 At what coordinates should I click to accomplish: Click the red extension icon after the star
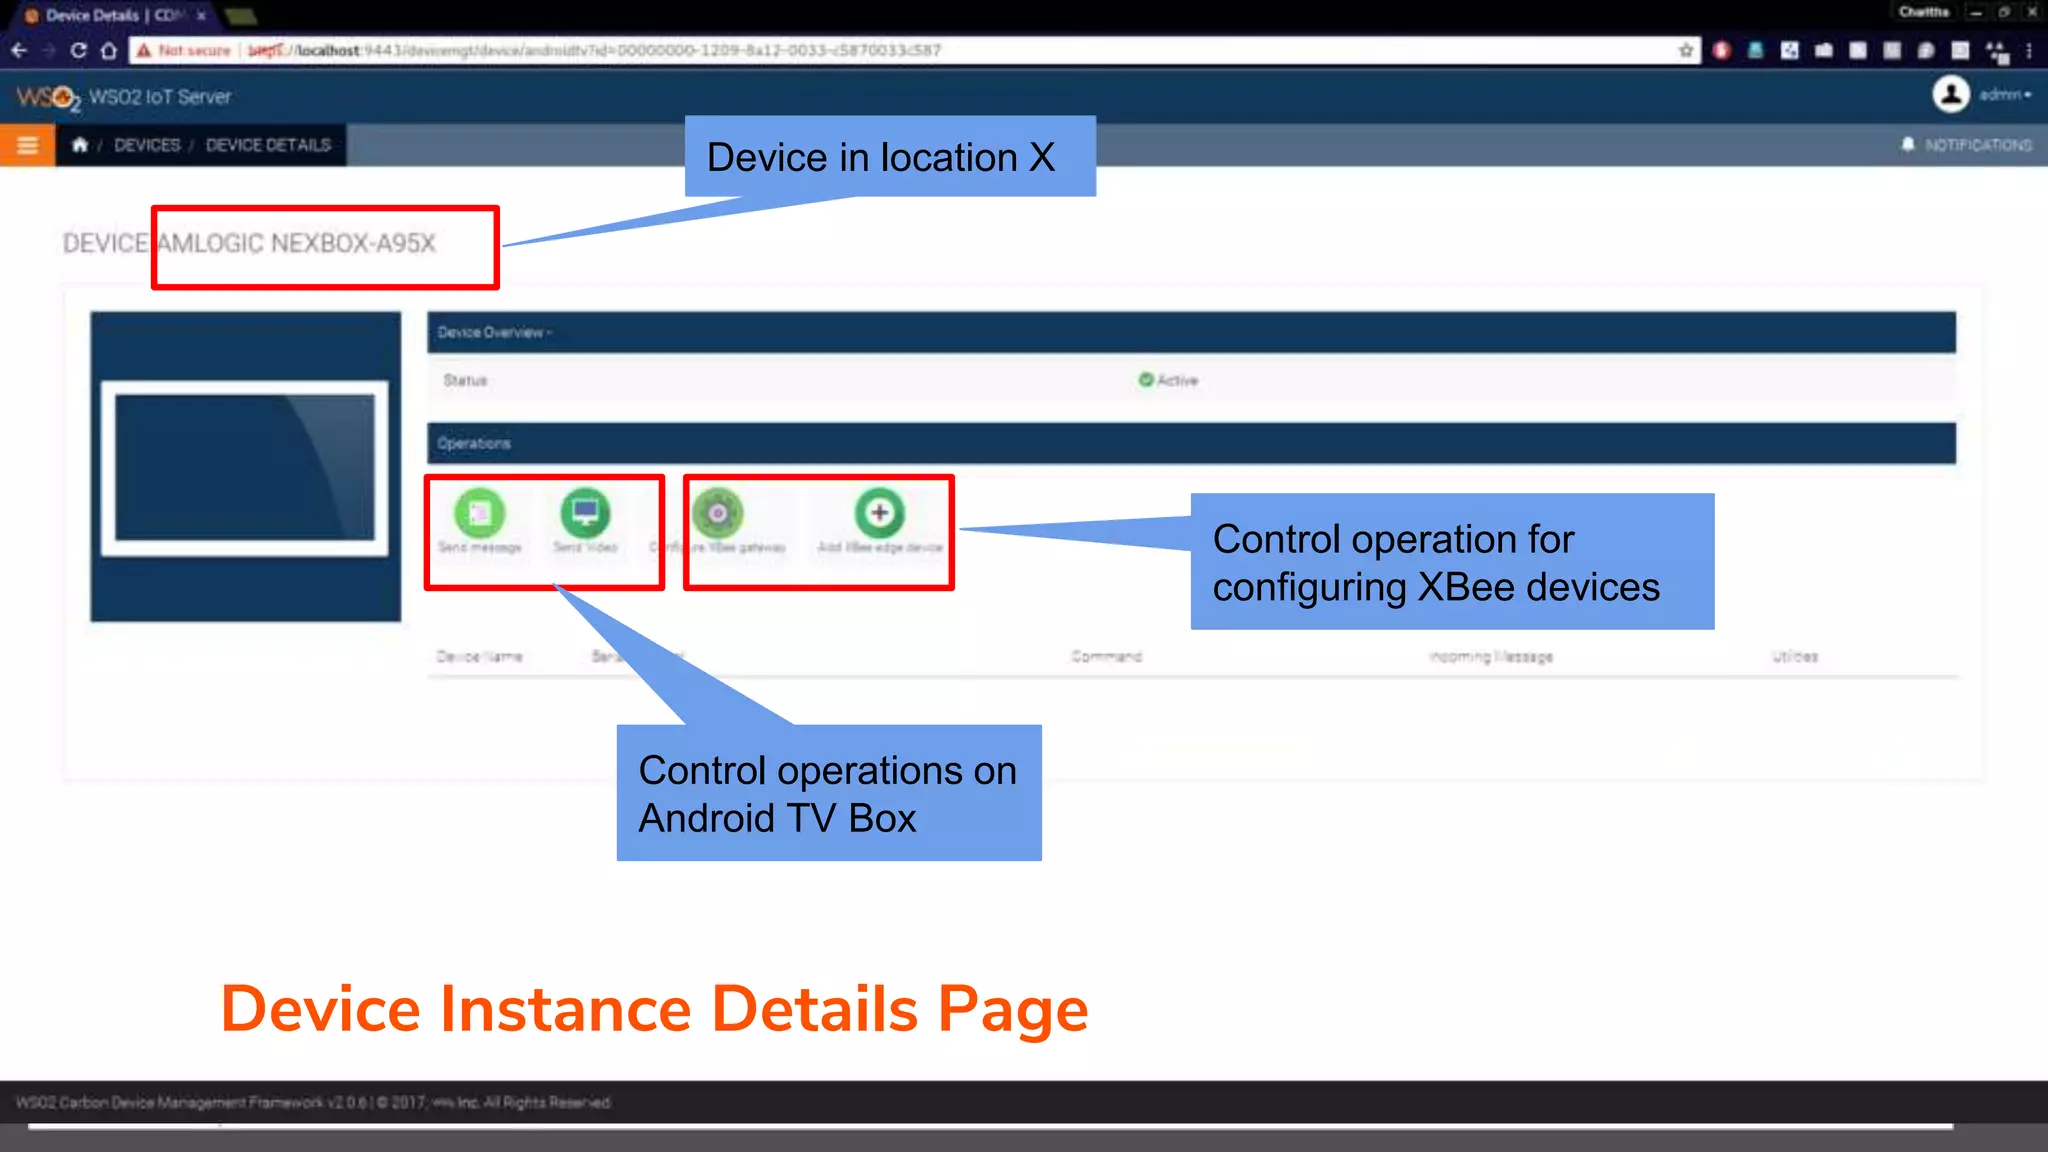pos(1721,50)
